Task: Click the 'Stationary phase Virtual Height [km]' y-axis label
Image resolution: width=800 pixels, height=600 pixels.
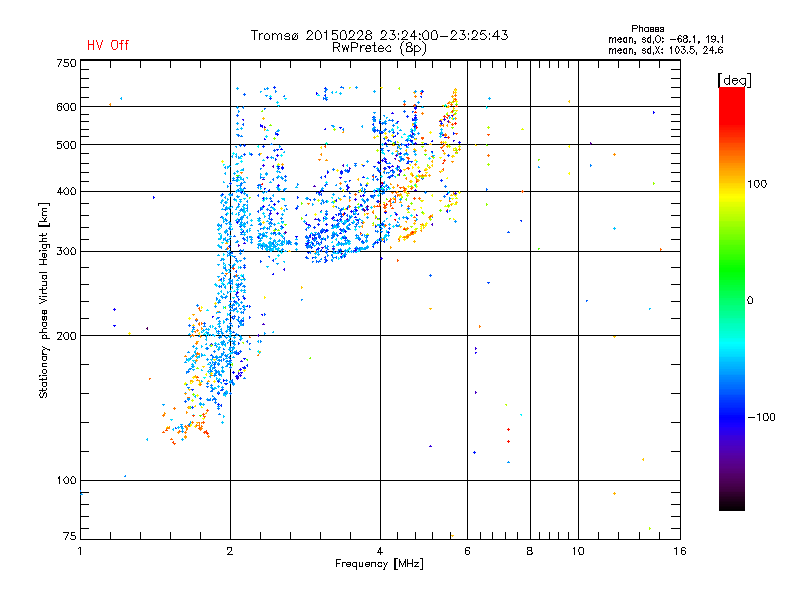Action: [44, 300]
